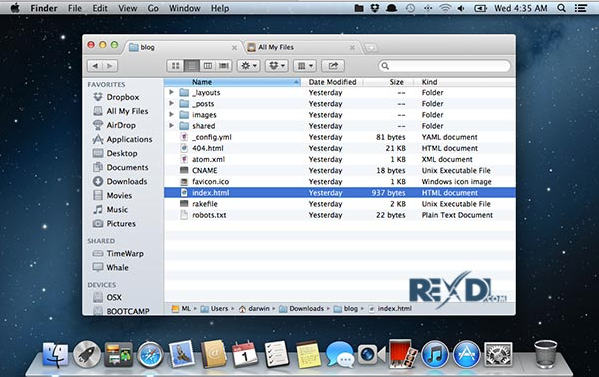Add a new tab with plus button

tap(371, 48)
